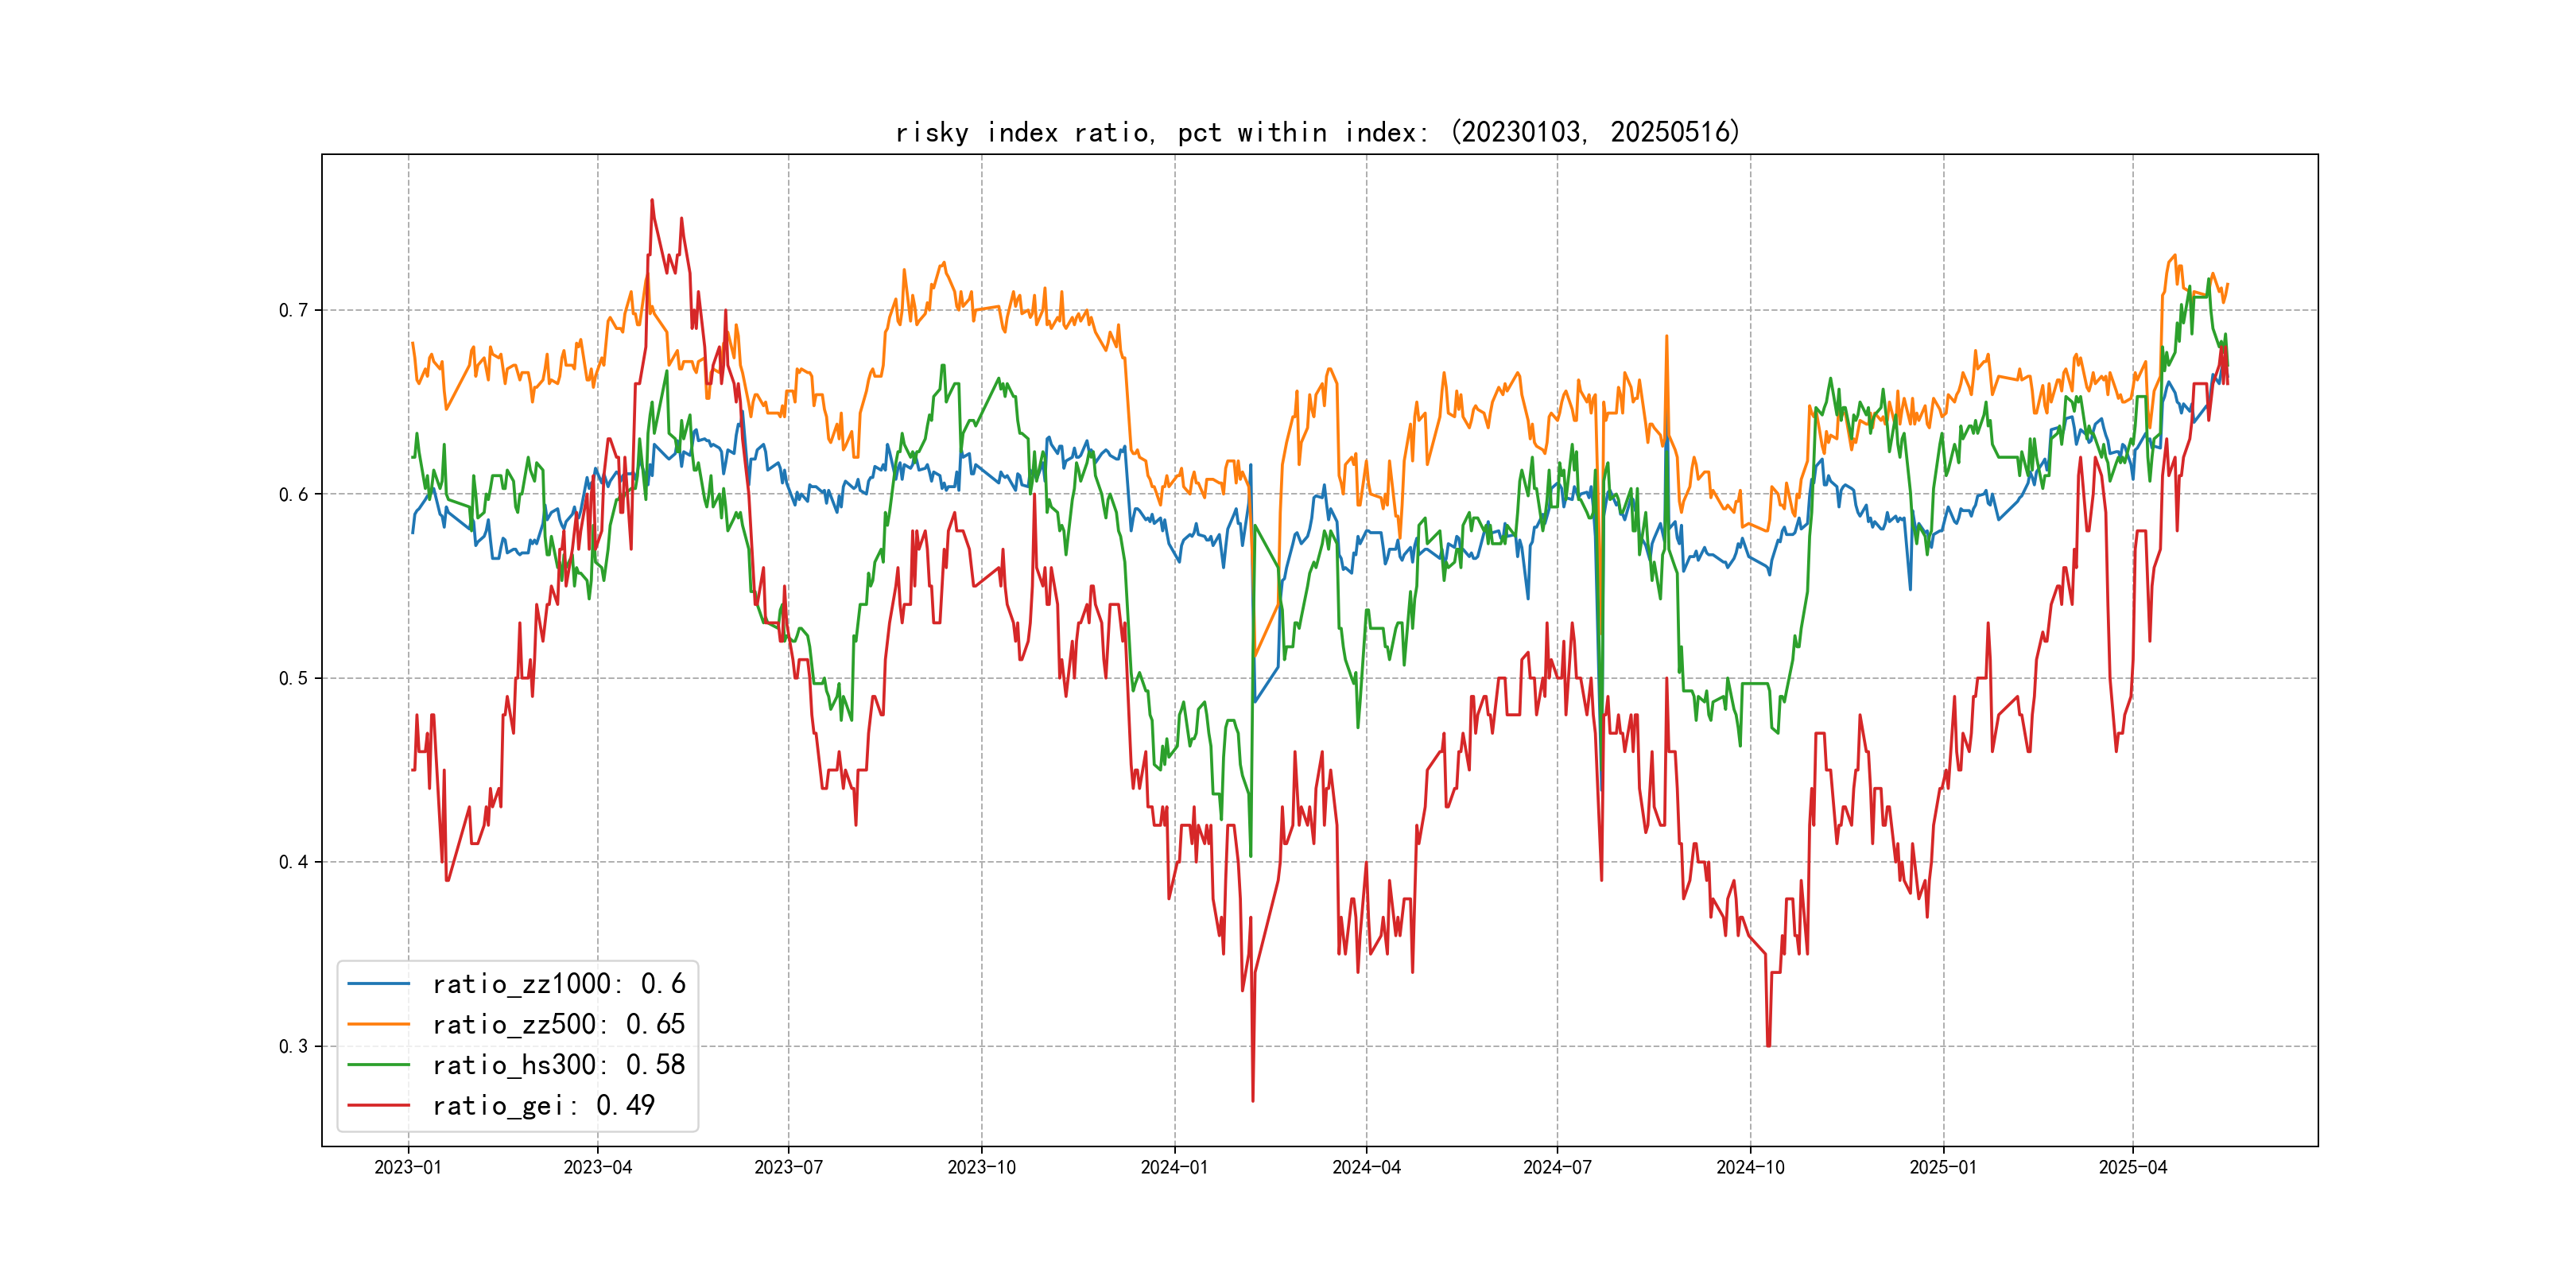Click the 0.7 y-axis tick label

pyautogui.click(x=293, y=310)
